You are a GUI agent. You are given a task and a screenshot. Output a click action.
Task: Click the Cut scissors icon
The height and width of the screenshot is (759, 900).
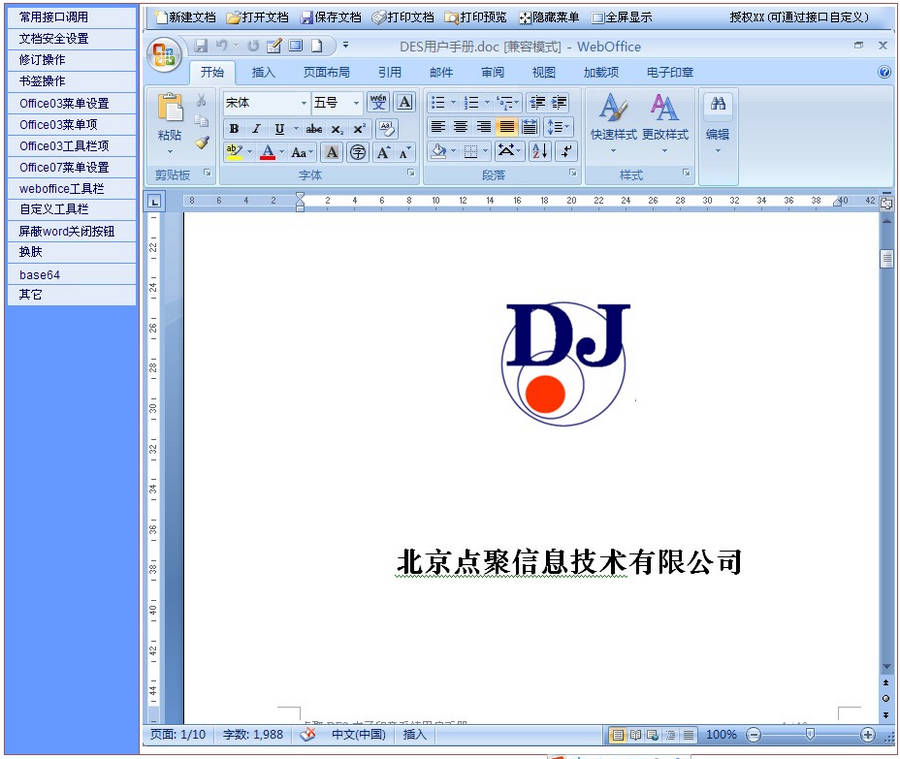tap(201, 100)
